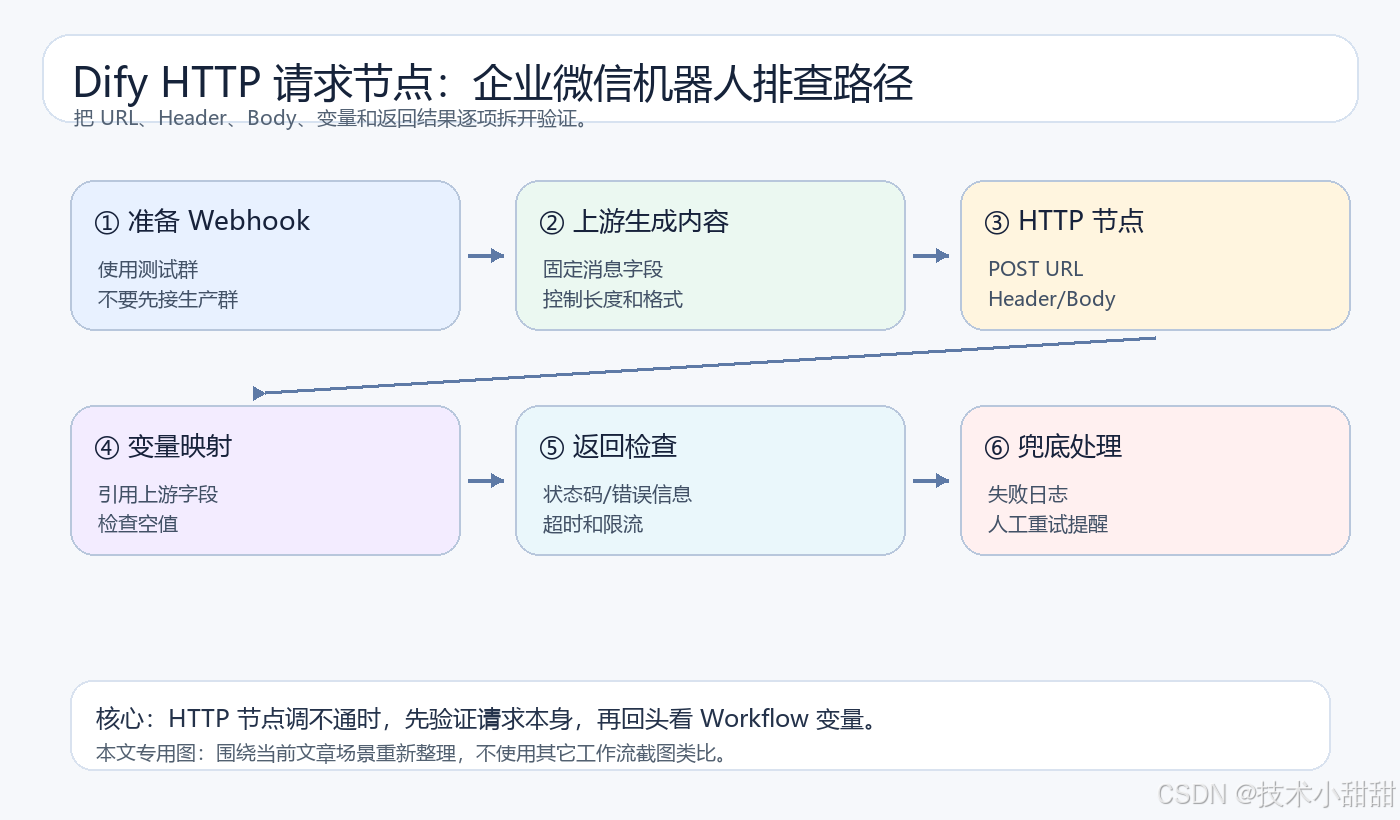Click the text '不要先接生产群'

click(x=168, y=299)
